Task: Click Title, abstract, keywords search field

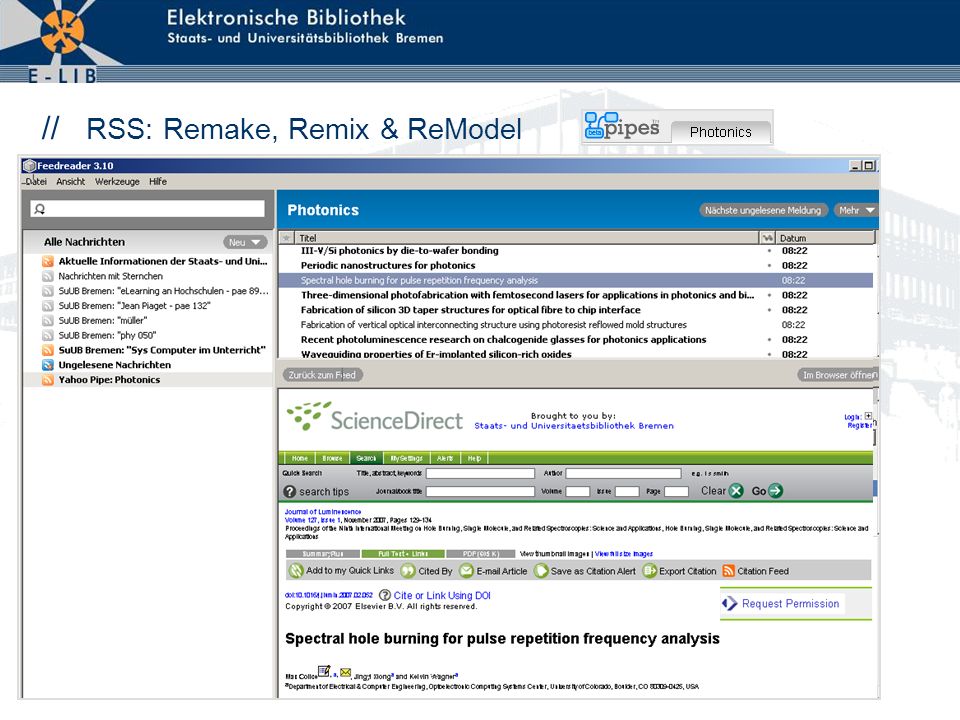Action: click(x=481, y=473)
